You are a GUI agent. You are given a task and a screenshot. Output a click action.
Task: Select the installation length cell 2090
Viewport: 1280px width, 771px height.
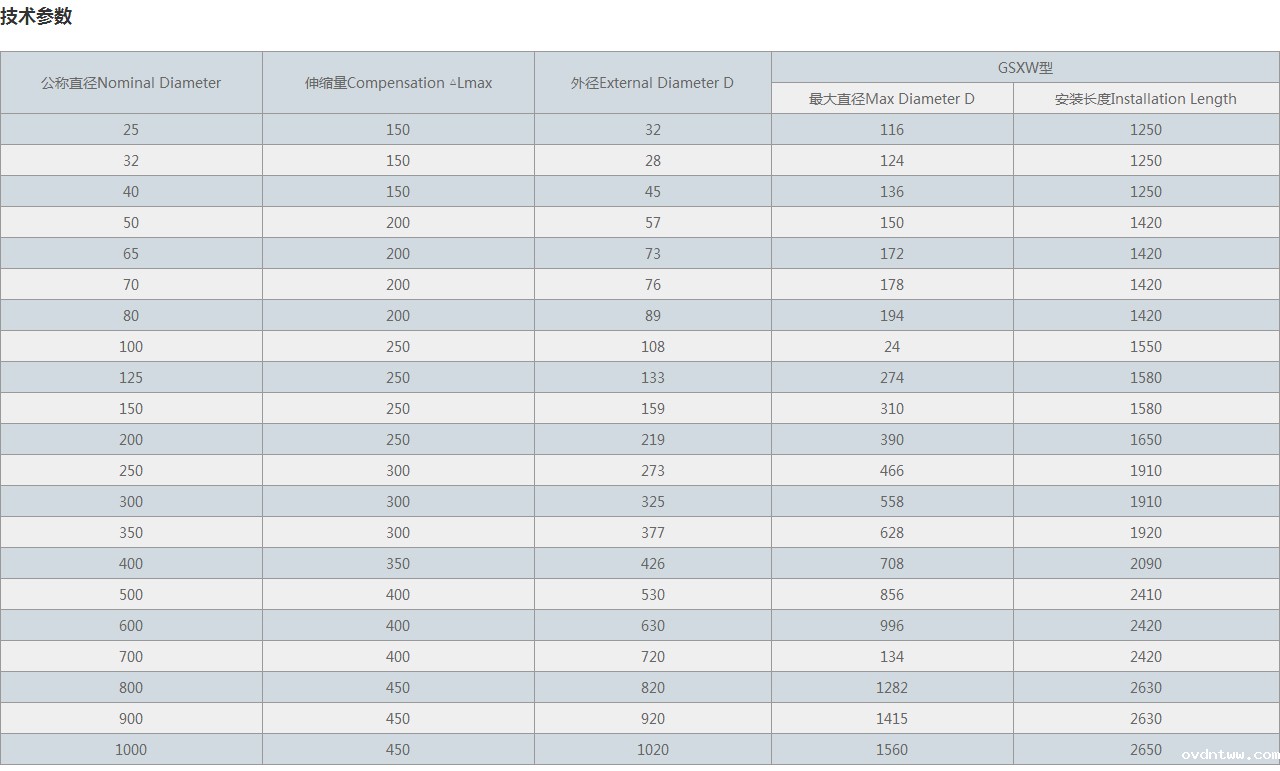pos(1146,564)
